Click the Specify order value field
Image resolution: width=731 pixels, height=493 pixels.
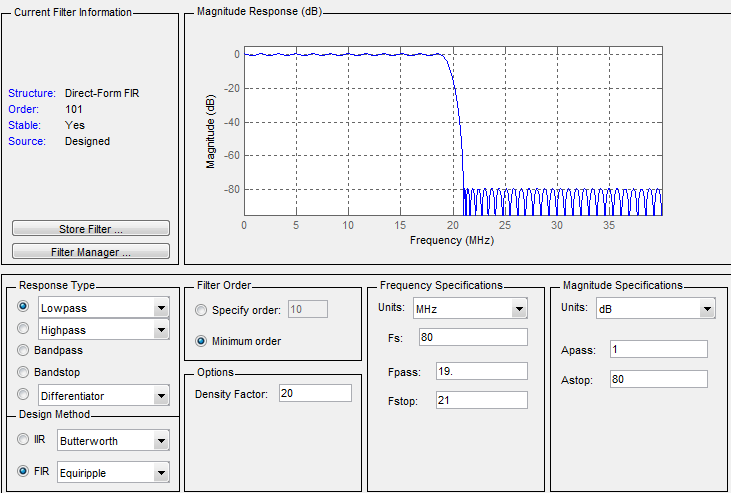tap(308, 309)
